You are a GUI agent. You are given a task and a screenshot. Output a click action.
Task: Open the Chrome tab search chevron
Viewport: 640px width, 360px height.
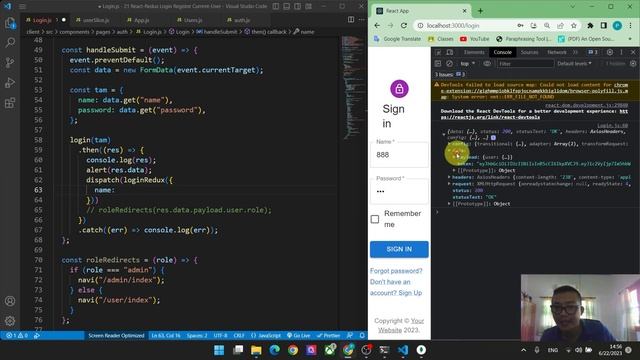tap(573, 7)
